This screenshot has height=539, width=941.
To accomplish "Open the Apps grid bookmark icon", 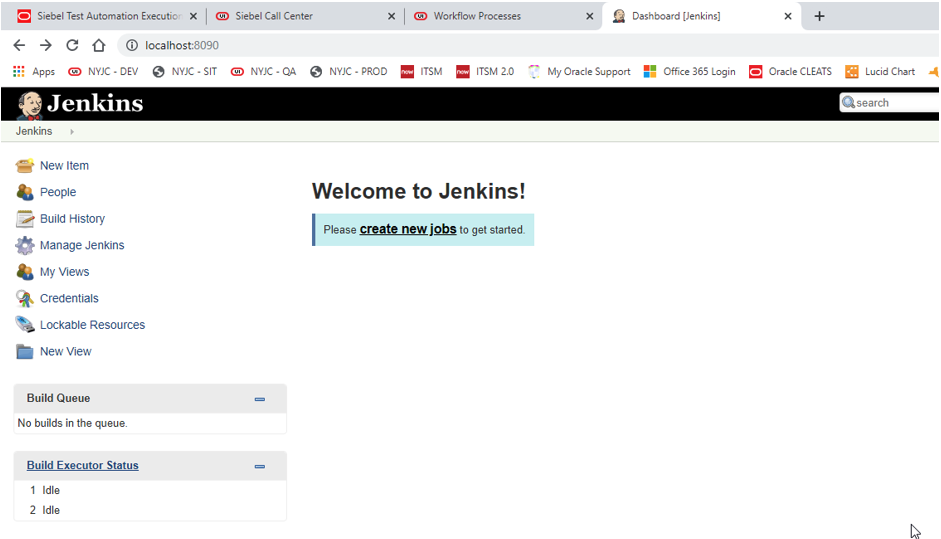I will [x=19, y=71].
